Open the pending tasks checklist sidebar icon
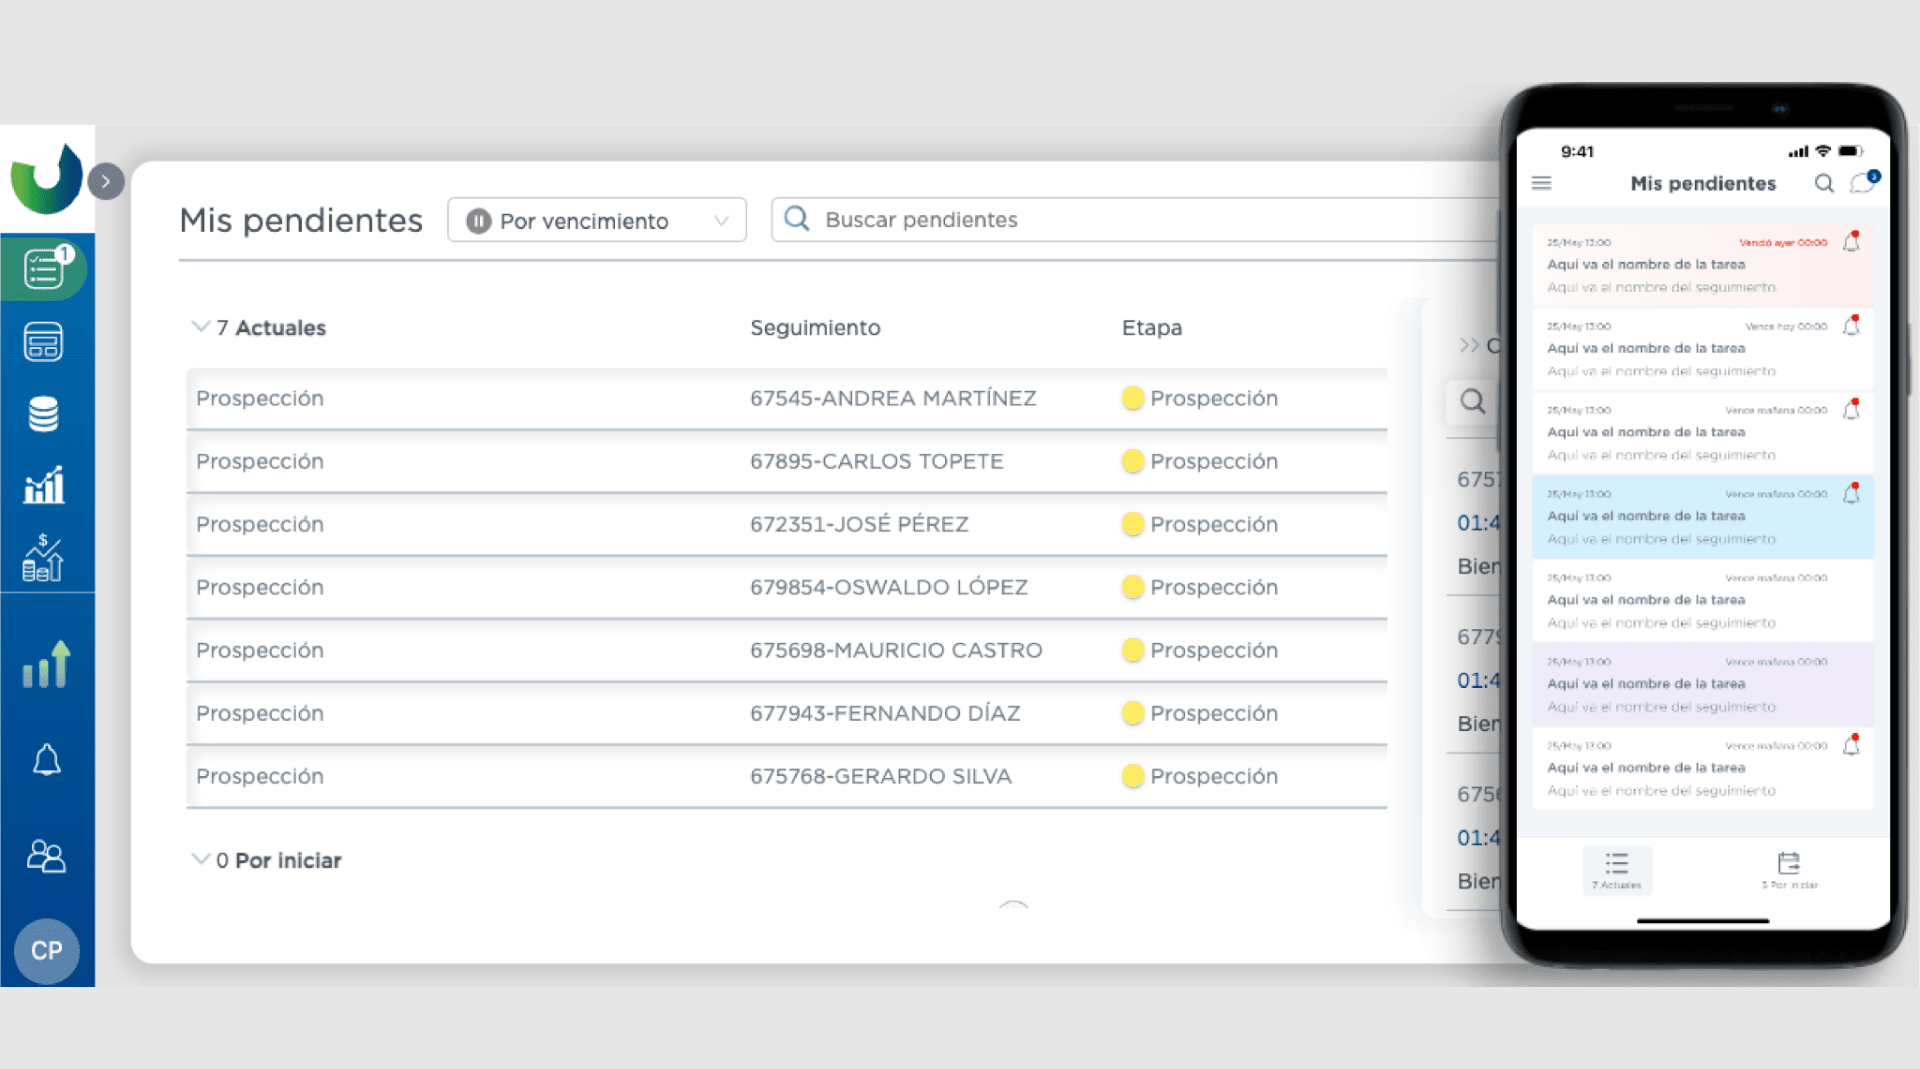 [45, 268]
